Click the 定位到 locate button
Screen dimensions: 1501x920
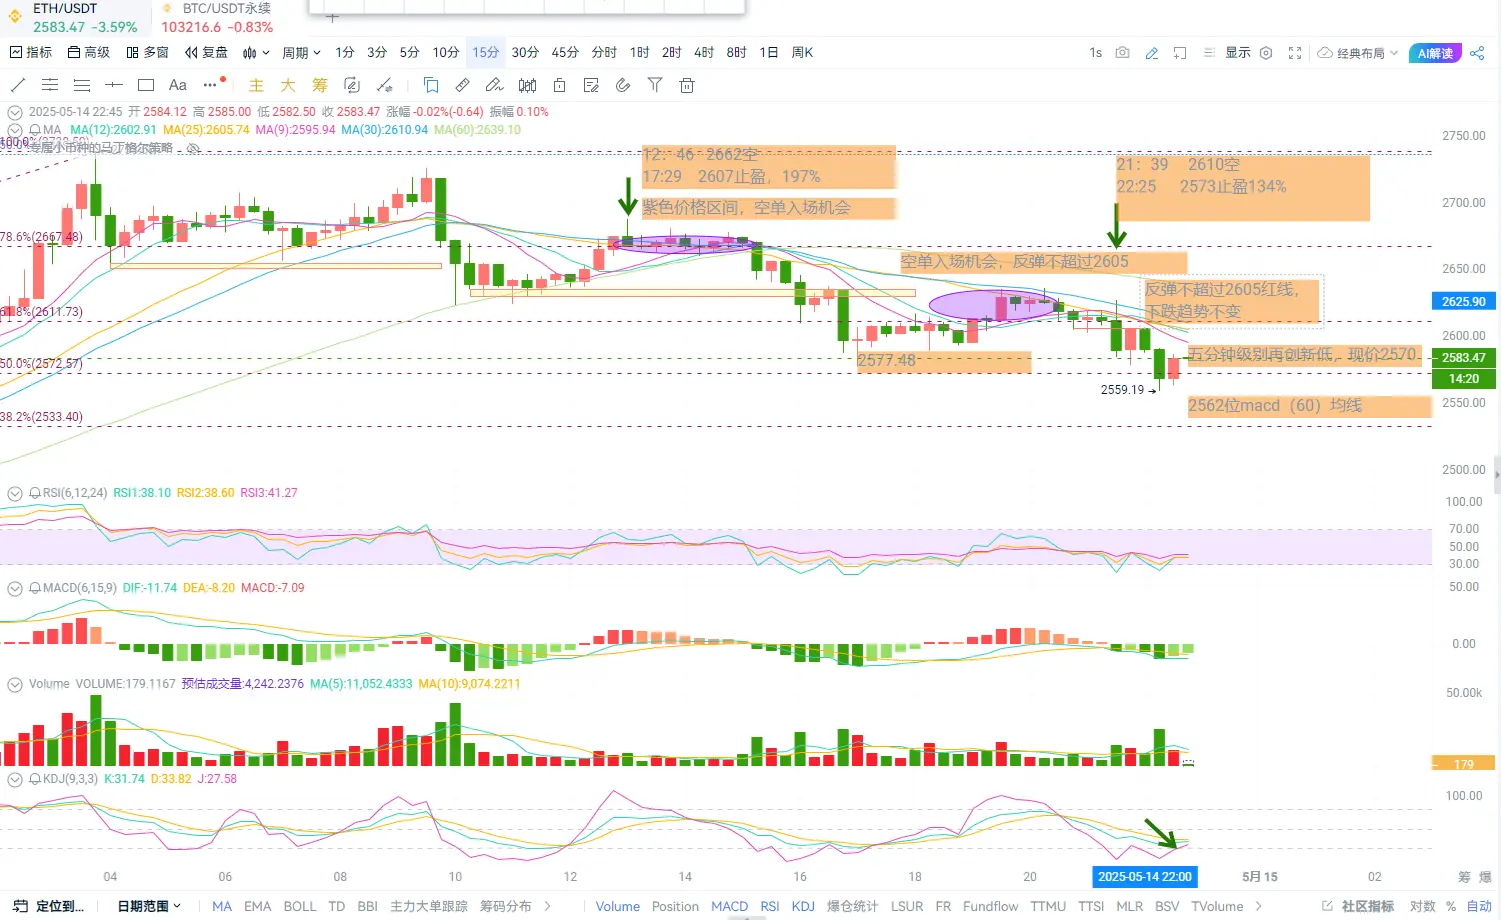click(49, 906)
